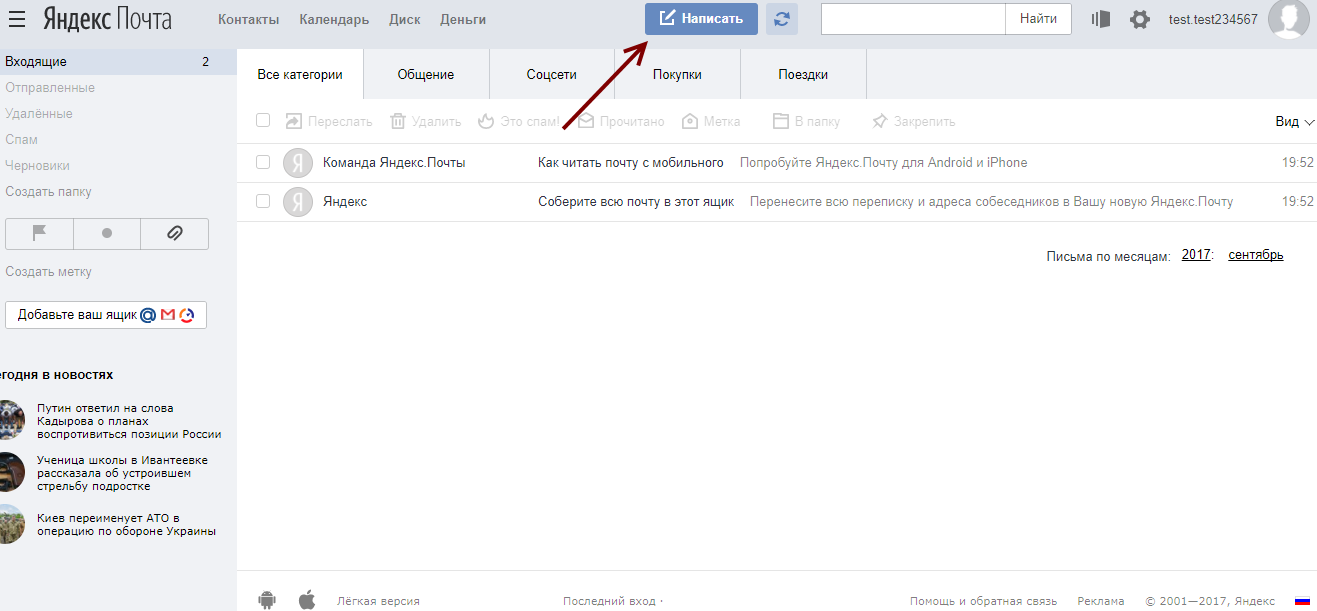Click the Apple app icon

[306, 600]
